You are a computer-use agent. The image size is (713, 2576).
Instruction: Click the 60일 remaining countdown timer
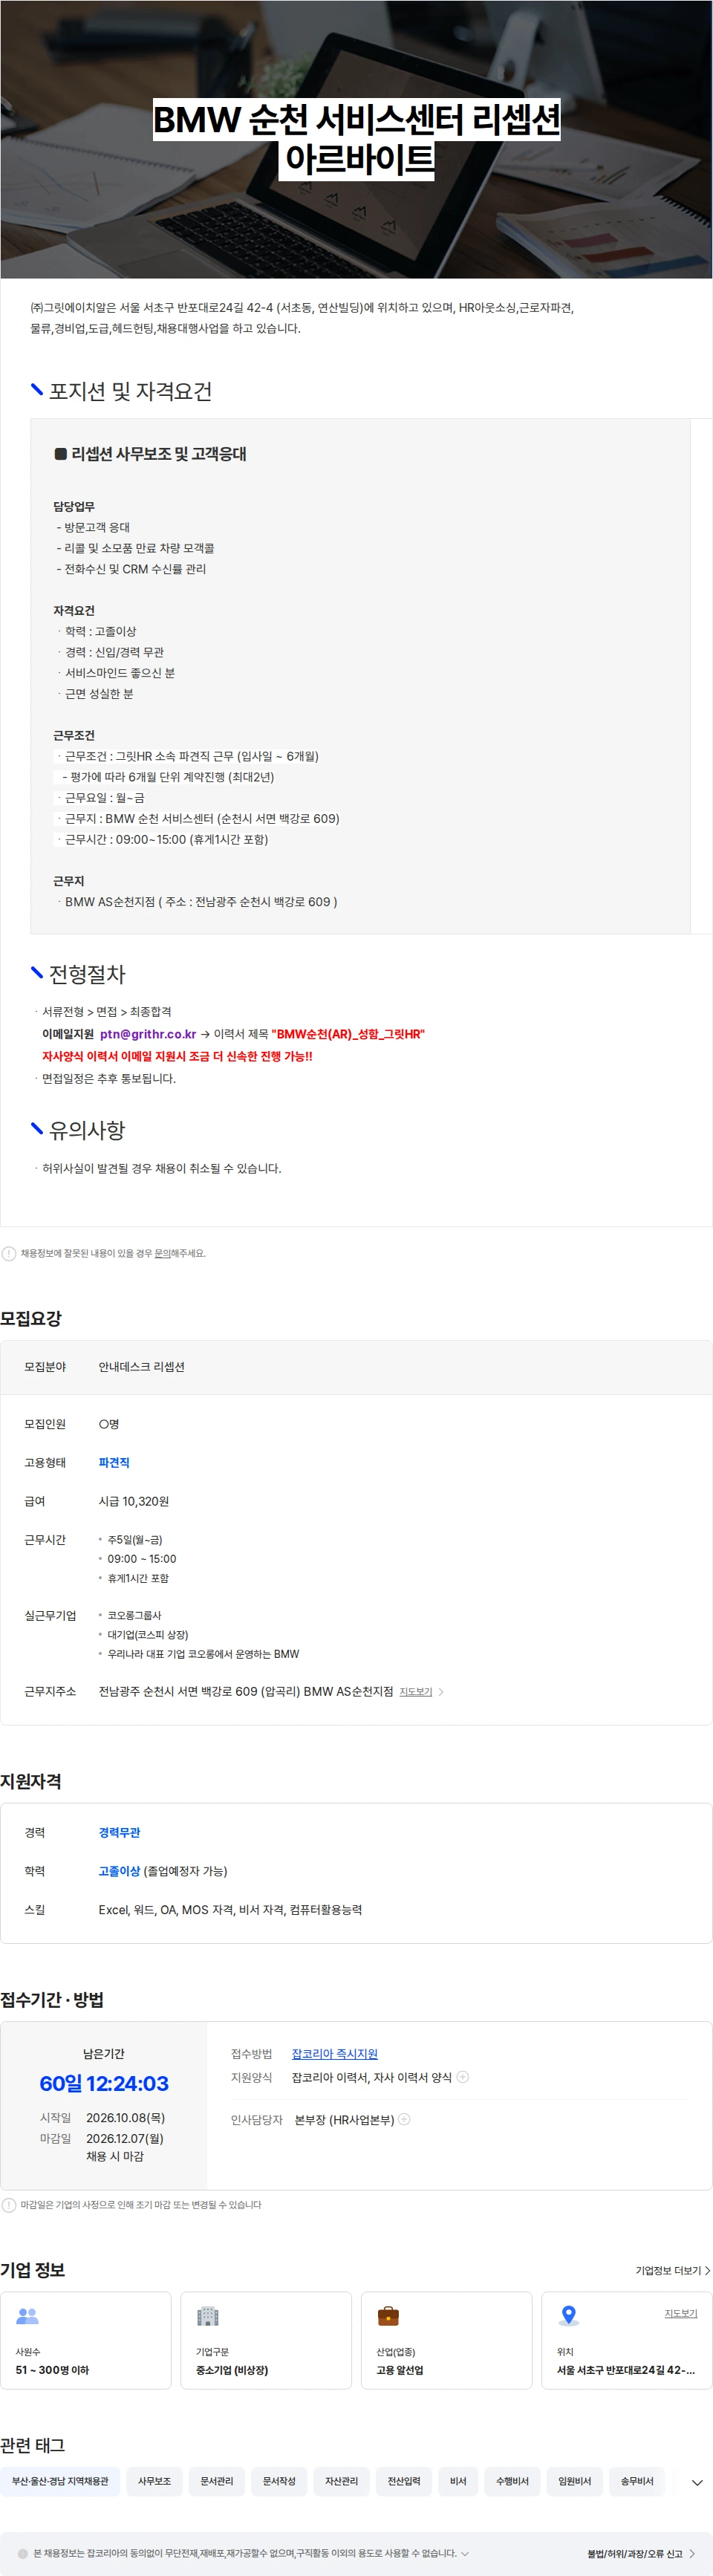(104, 2083)
